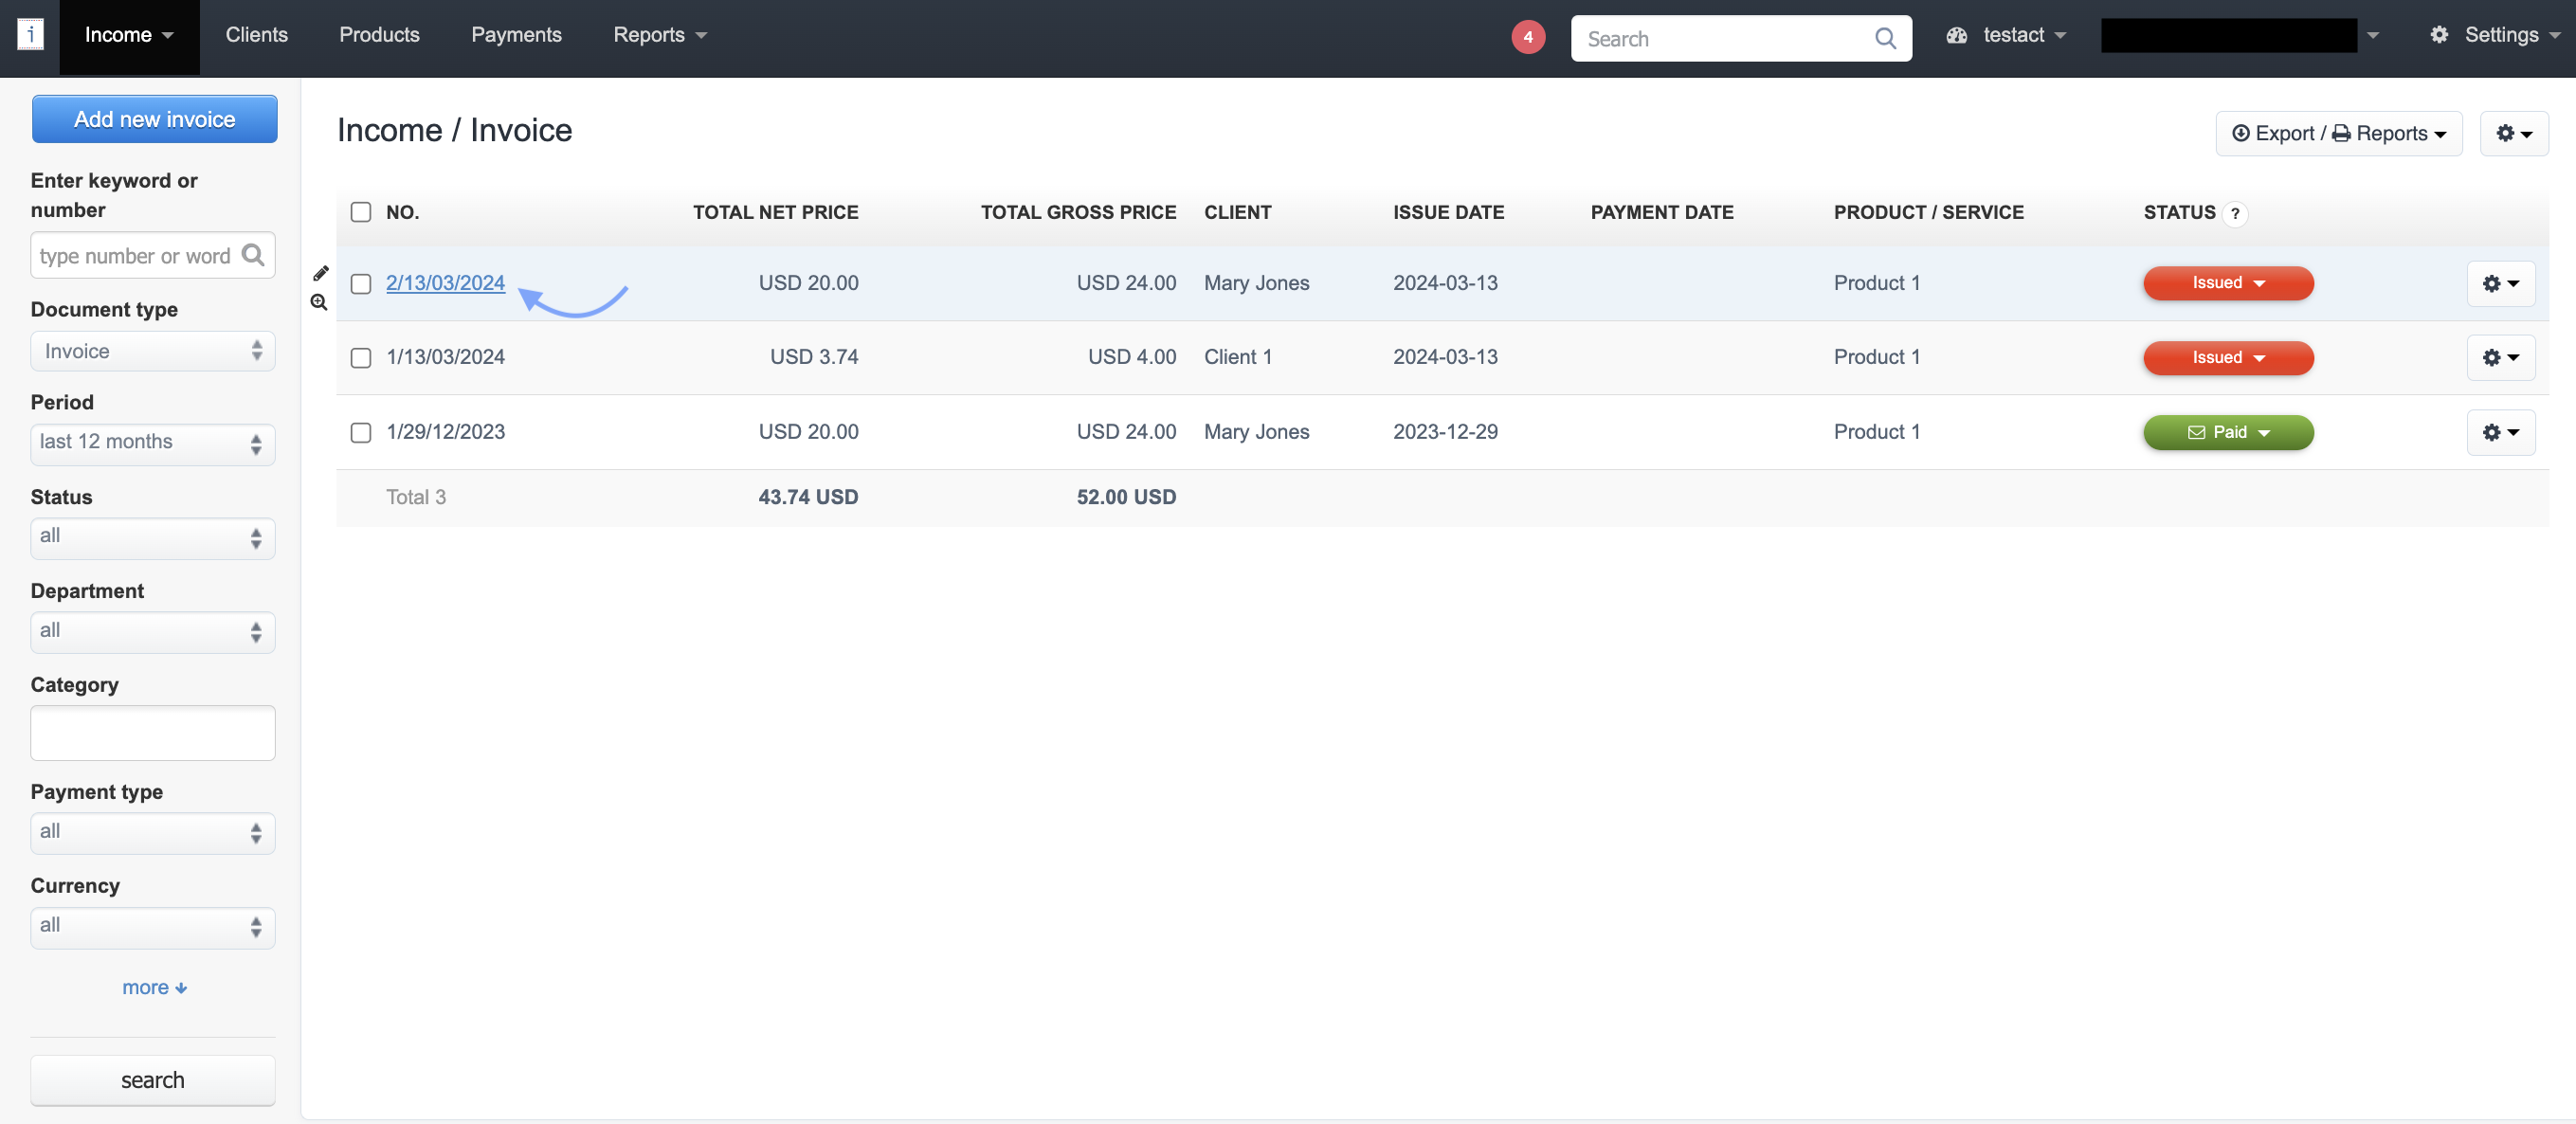Open the Payments menu item
This screenshot has height=1124, width=2576.
(516, 35)
